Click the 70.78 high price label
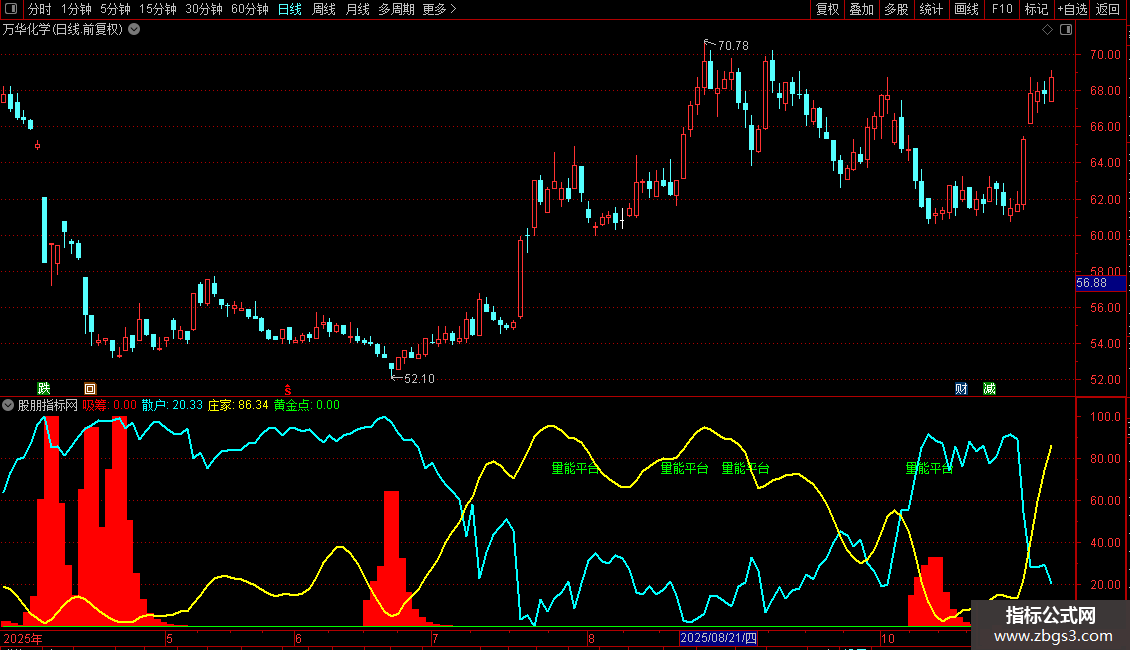 point(733,45)
